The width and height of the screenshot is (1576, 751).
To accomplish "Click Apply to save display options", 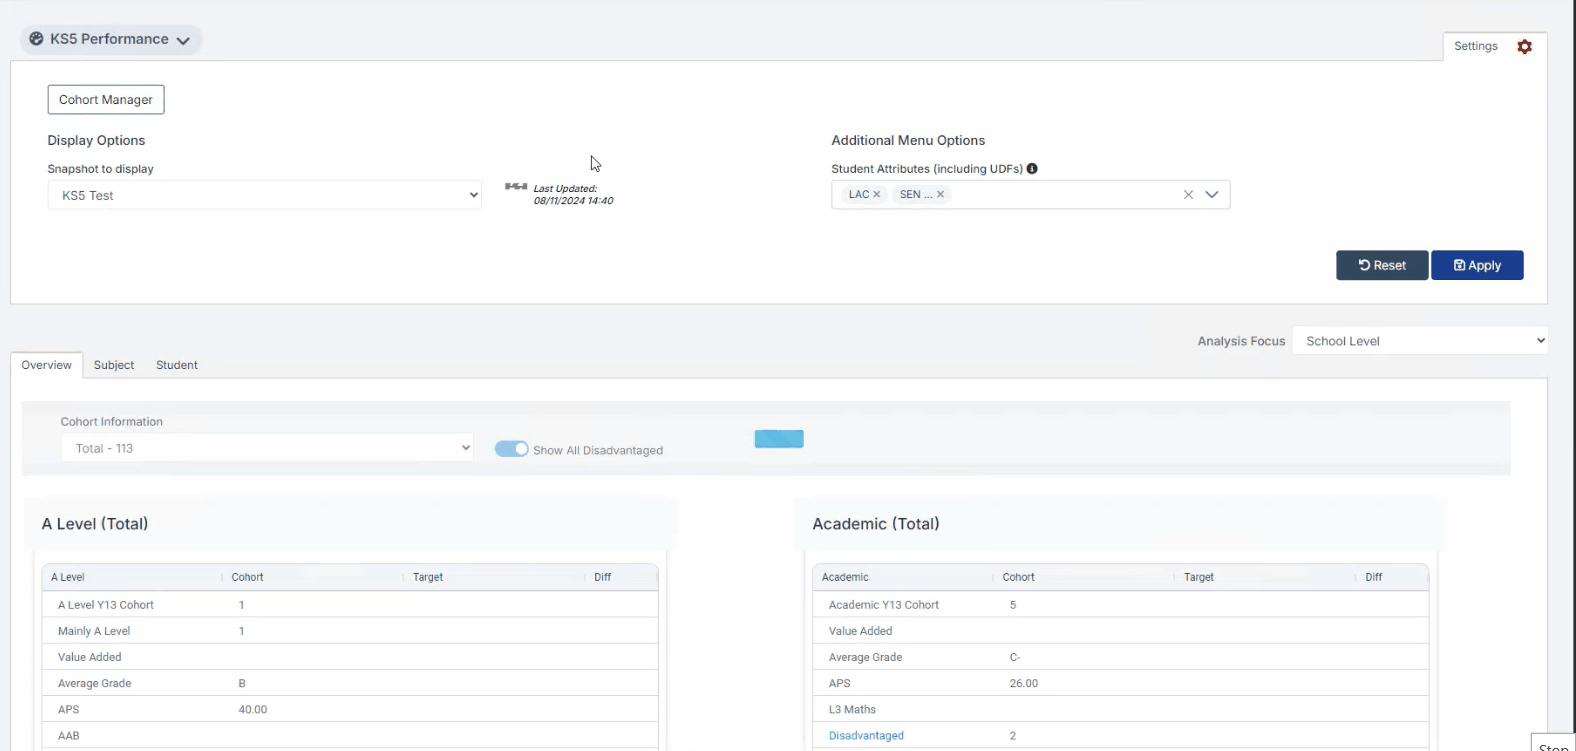I will pyautogui.click(x=1477, y=265).
